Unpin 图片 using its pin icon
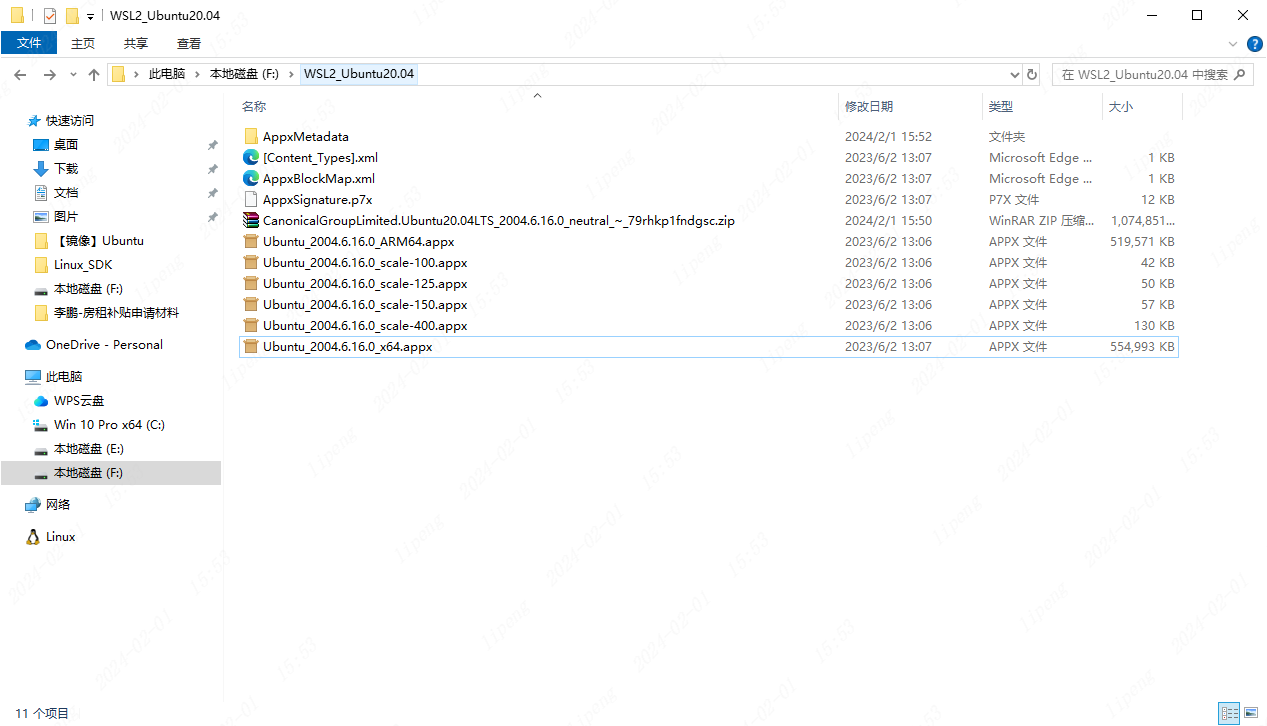This screenshot has height=726, width=1267. [x=212, y=217]
